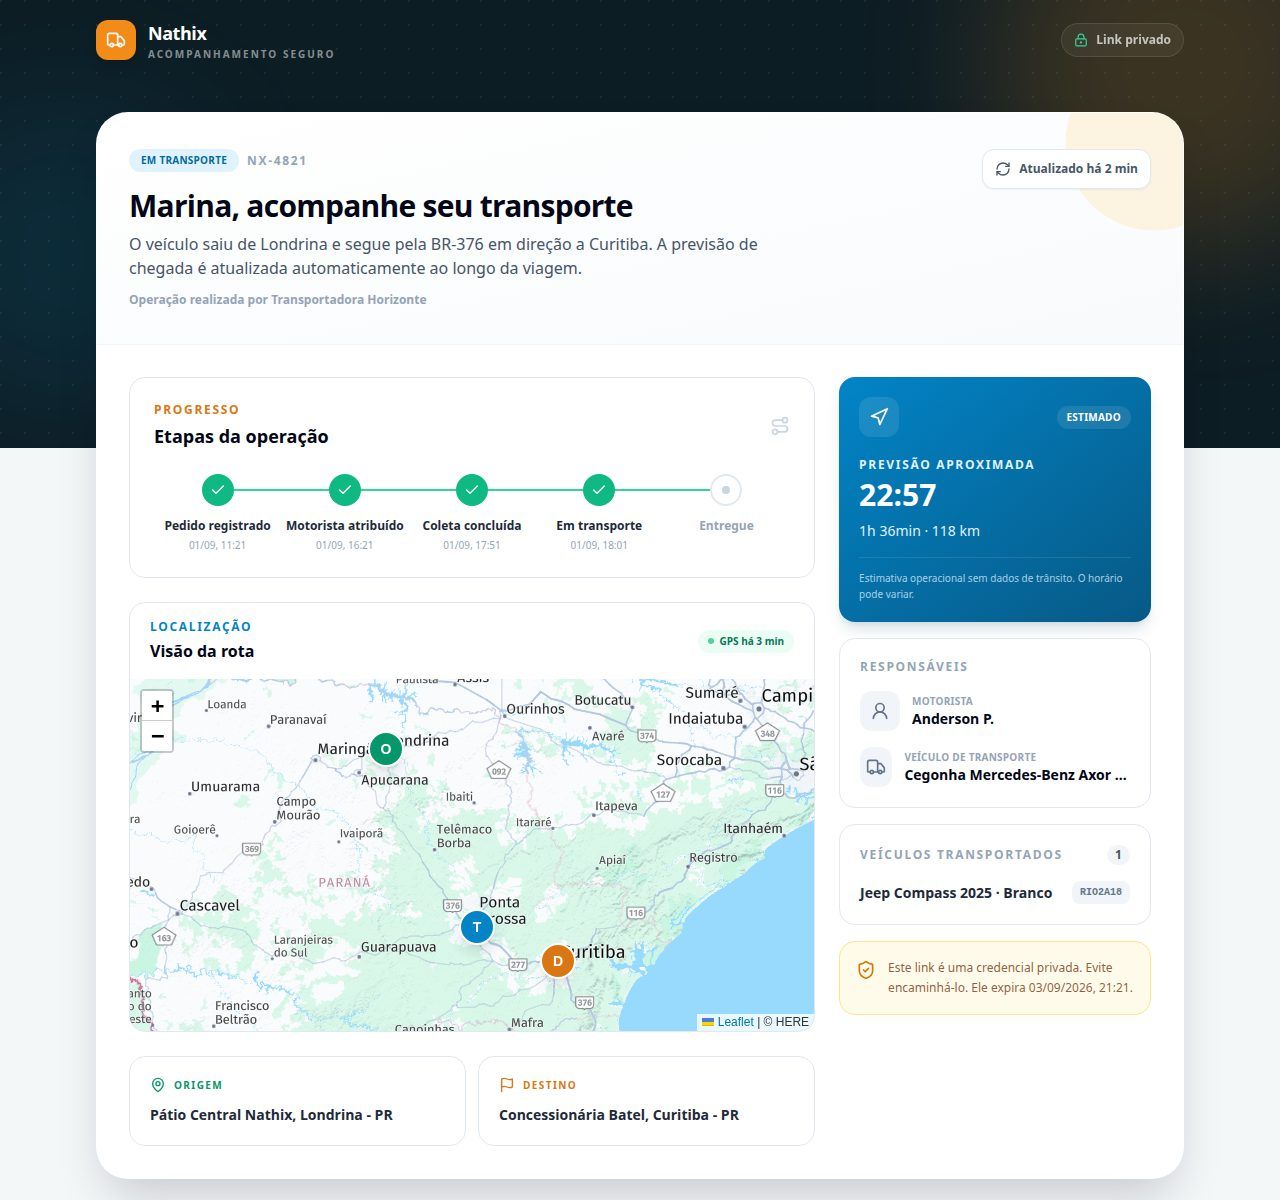Click the pin icon next to Origem
This screenshot has width=1280, height=1200.
click(x=157, y=1085)
